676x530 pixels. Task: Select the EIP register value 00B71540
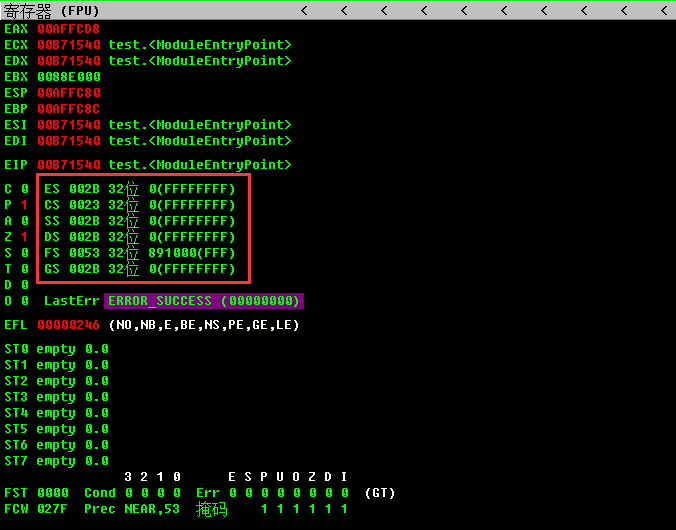69,165
